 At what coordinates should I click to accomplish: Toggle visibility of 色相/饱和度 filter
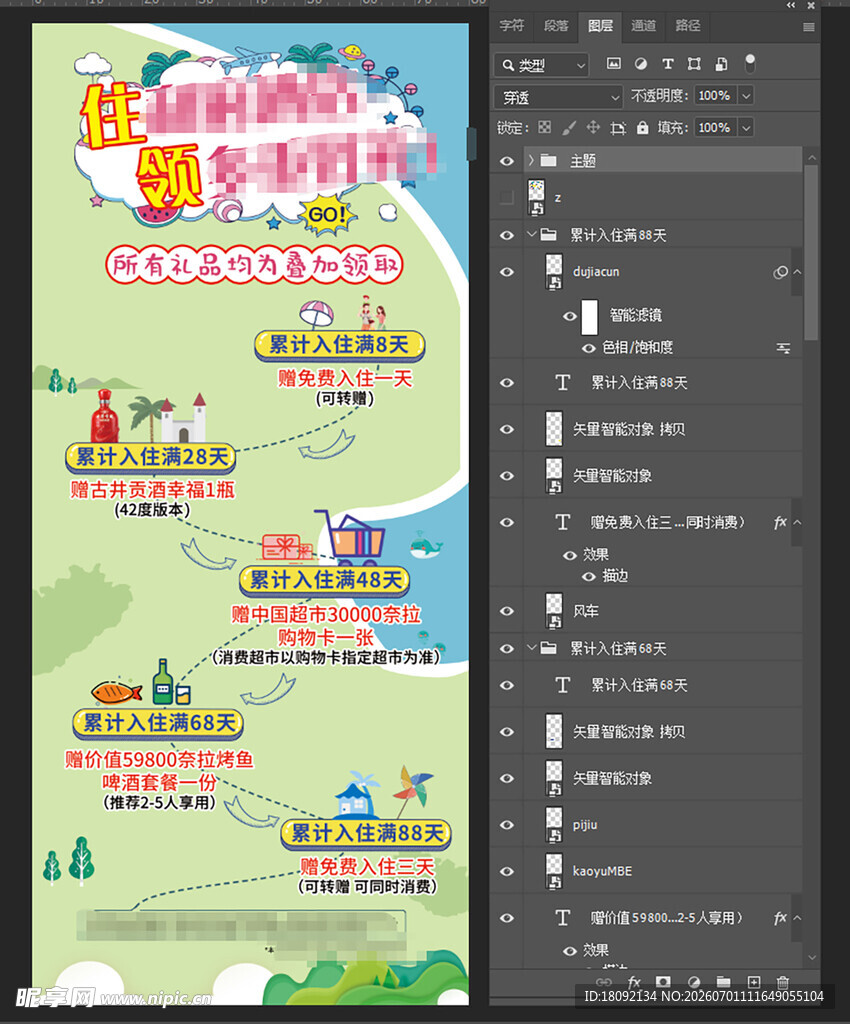(x=588, y=348)
